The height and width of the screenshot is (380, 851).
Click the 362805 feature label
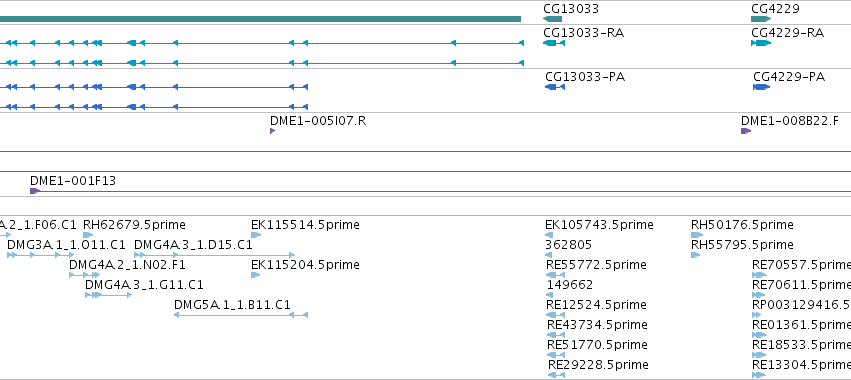coord(568,245)
